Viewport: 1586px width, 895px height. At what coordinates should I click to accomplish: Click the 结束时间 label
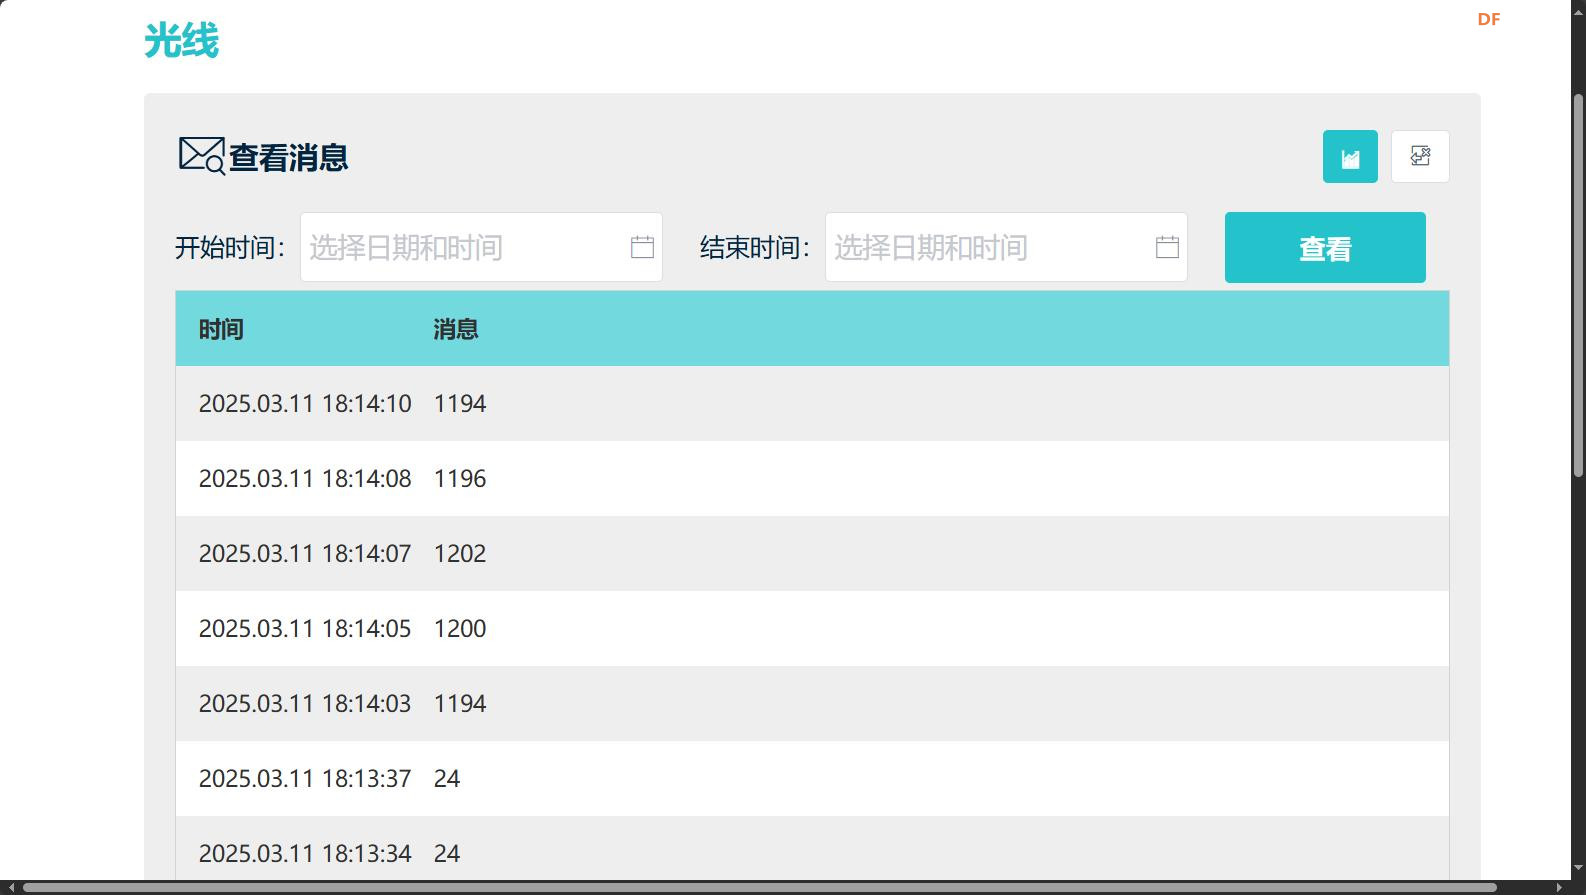[756, 247]
